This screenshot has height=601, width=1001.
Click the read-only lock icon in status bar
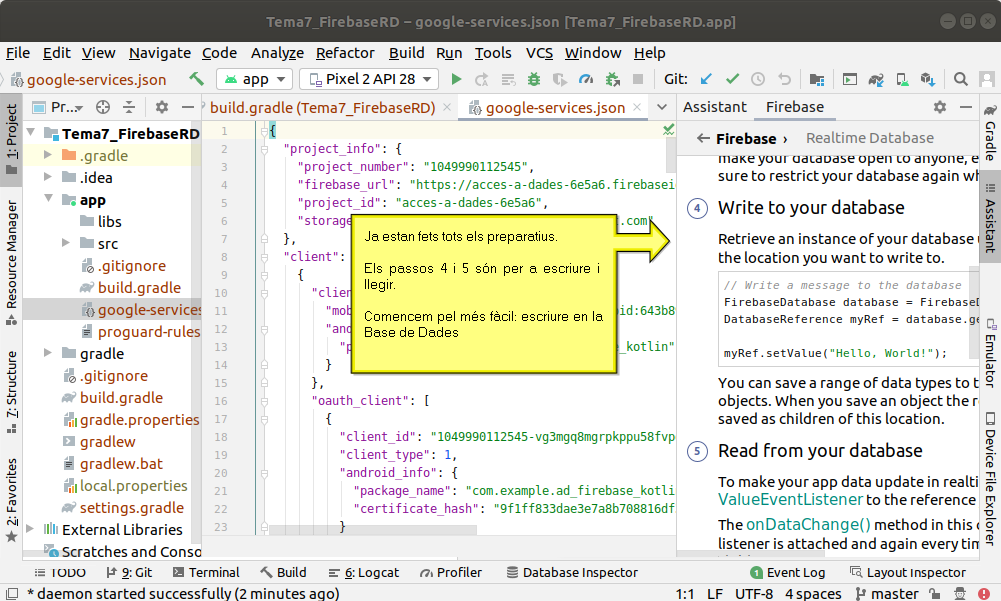click(934, 594)
